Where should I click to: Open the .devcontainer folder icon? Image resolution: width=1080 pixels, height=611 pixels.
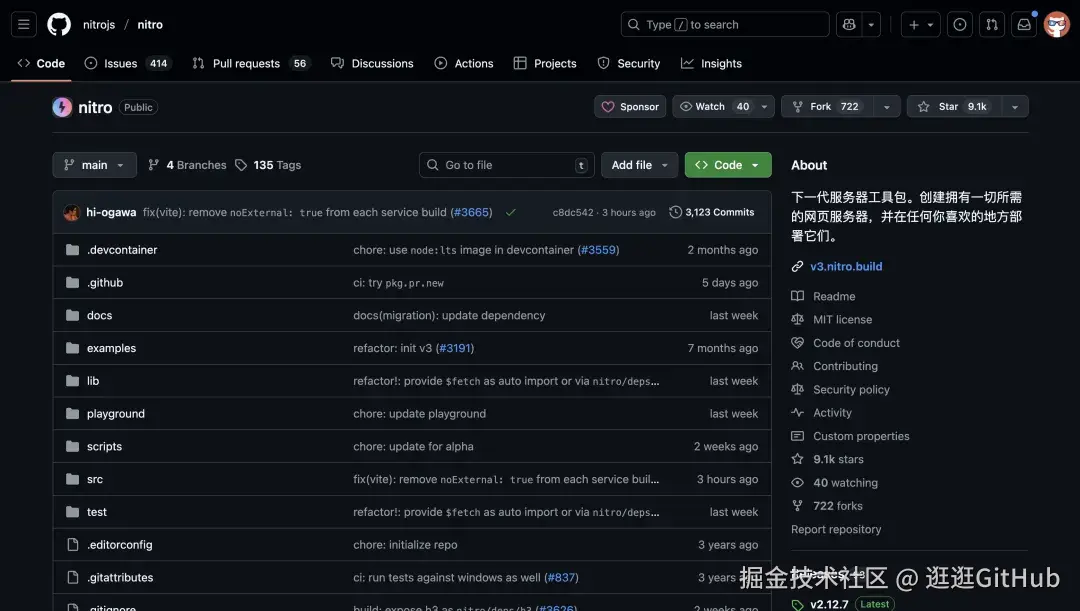pyautogui.click(x=72, y=250)
